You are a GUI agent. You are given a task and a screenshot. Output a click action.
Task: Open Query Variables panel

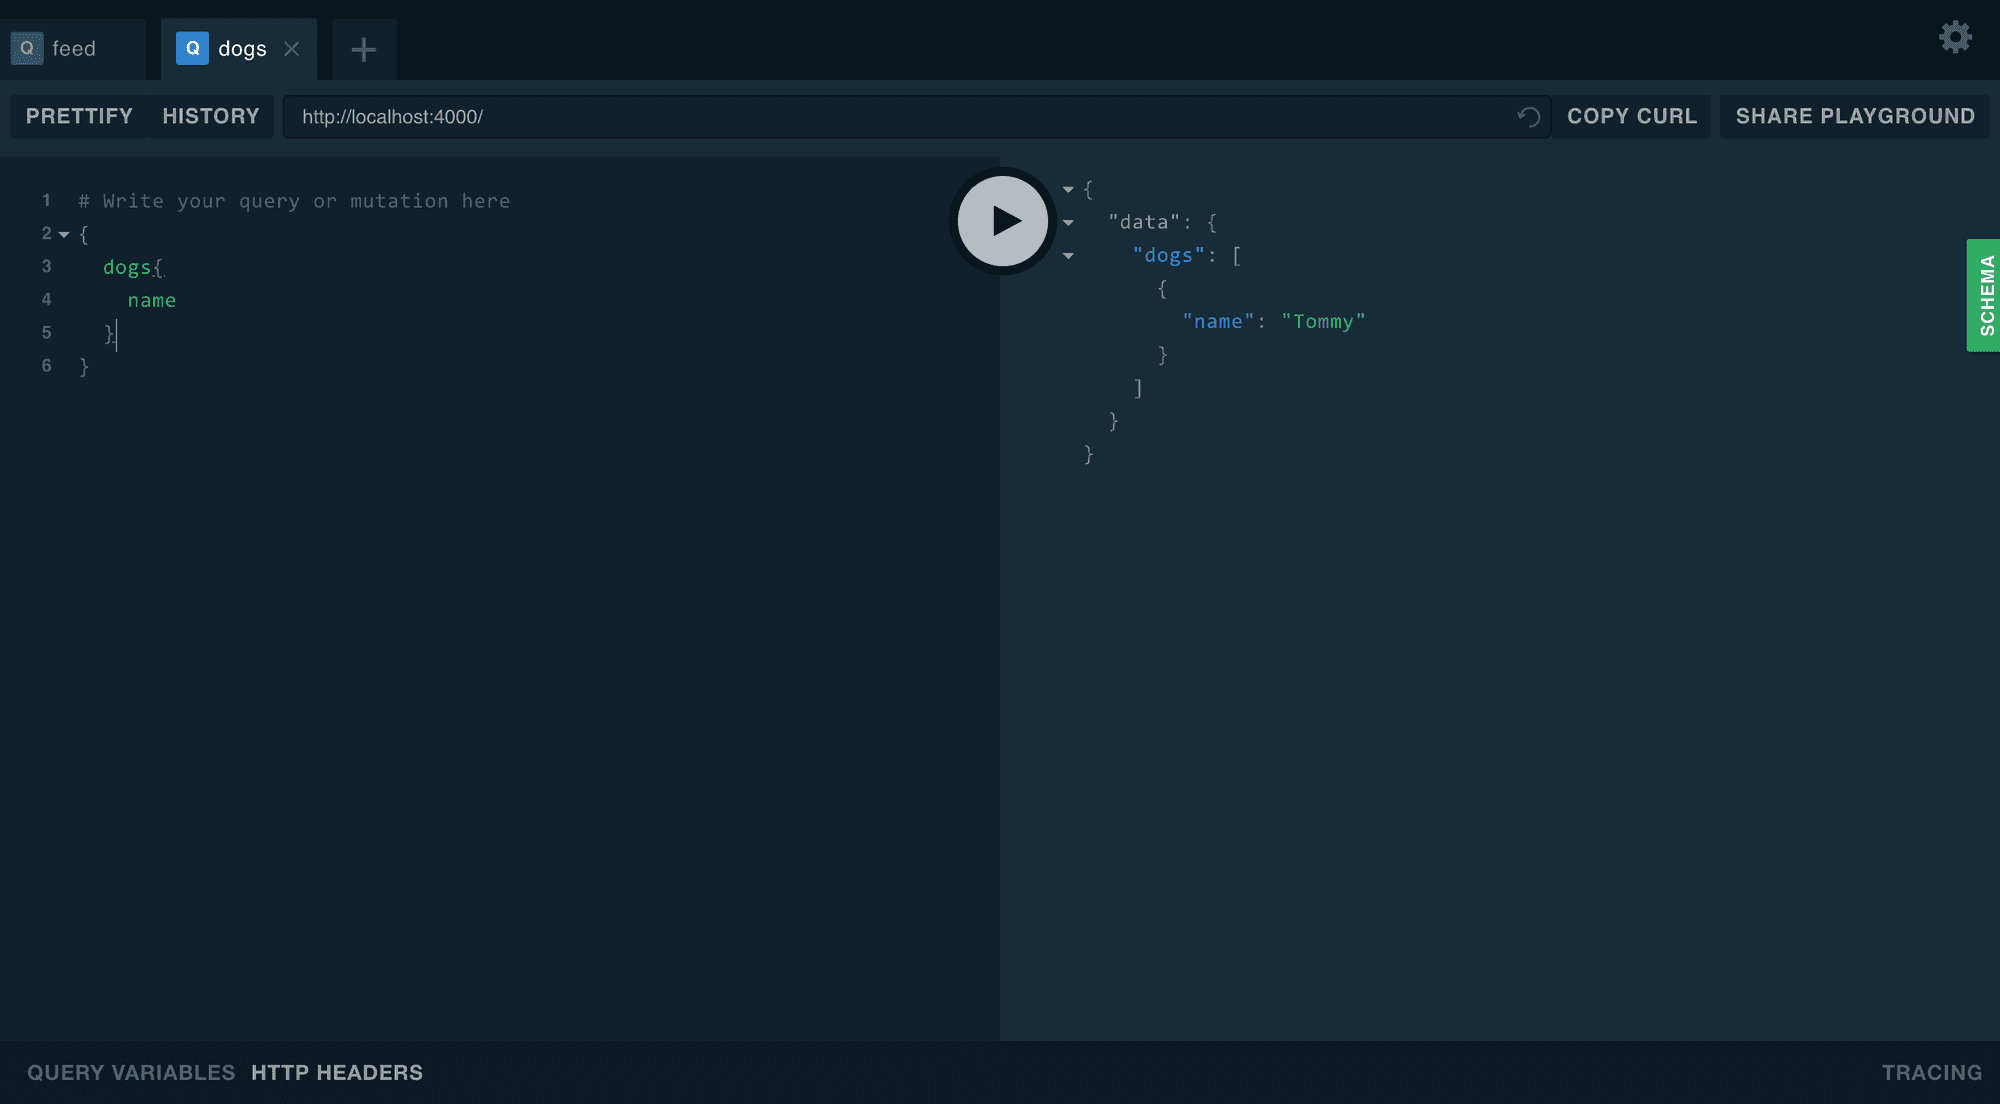tap(131, 1073)
